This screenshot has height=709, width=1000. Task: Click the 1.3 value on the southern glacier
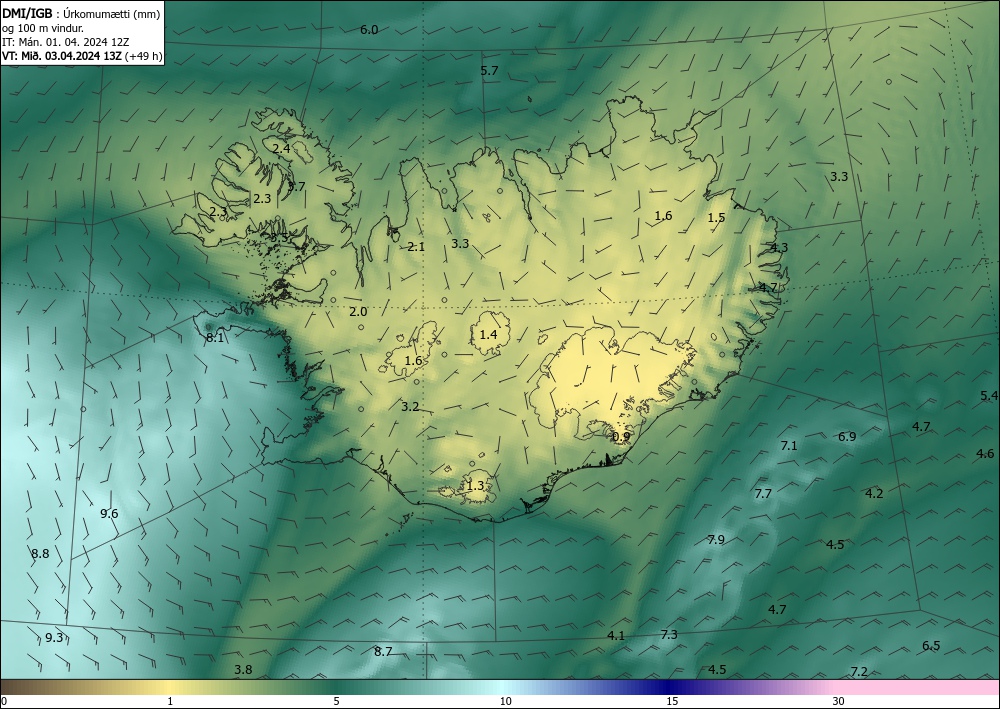pyautogui.click(x=475, y=486)
